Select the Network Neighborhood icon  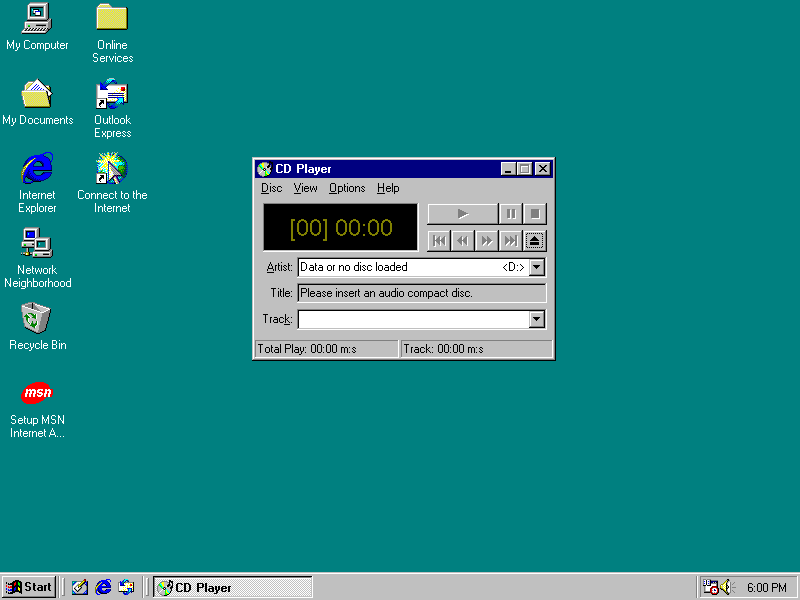pyautogui.click(x=37, y=258)
